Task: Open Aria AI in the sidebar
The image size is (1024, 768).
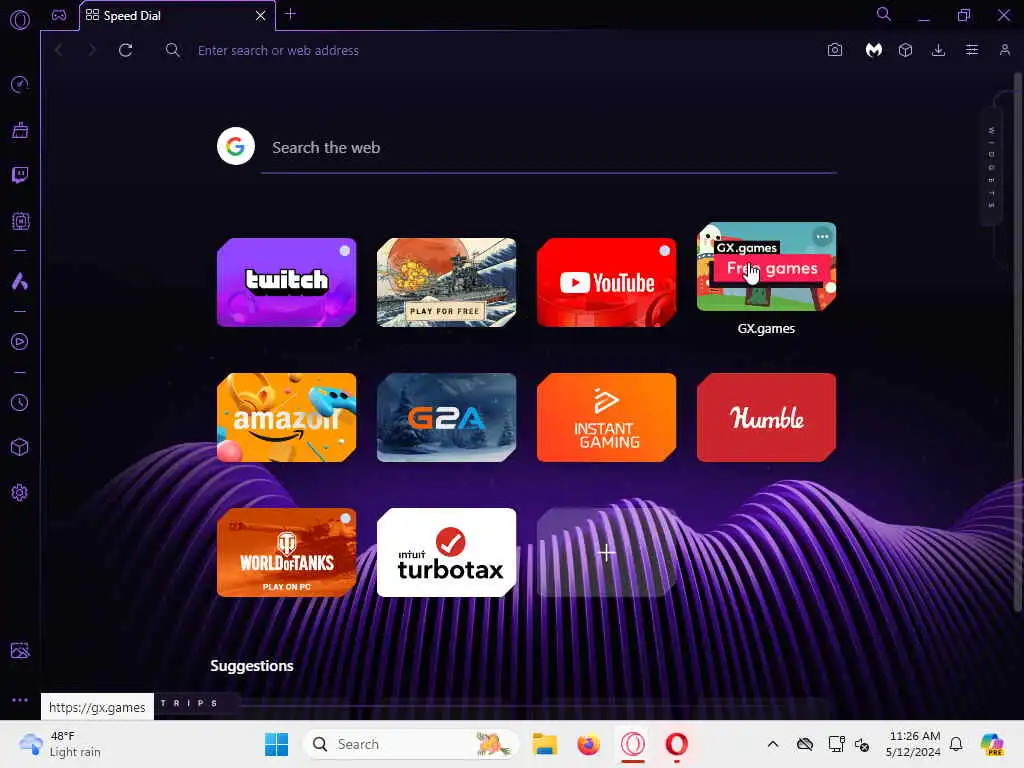Action: pyautogui.click(x=20, y=281)
